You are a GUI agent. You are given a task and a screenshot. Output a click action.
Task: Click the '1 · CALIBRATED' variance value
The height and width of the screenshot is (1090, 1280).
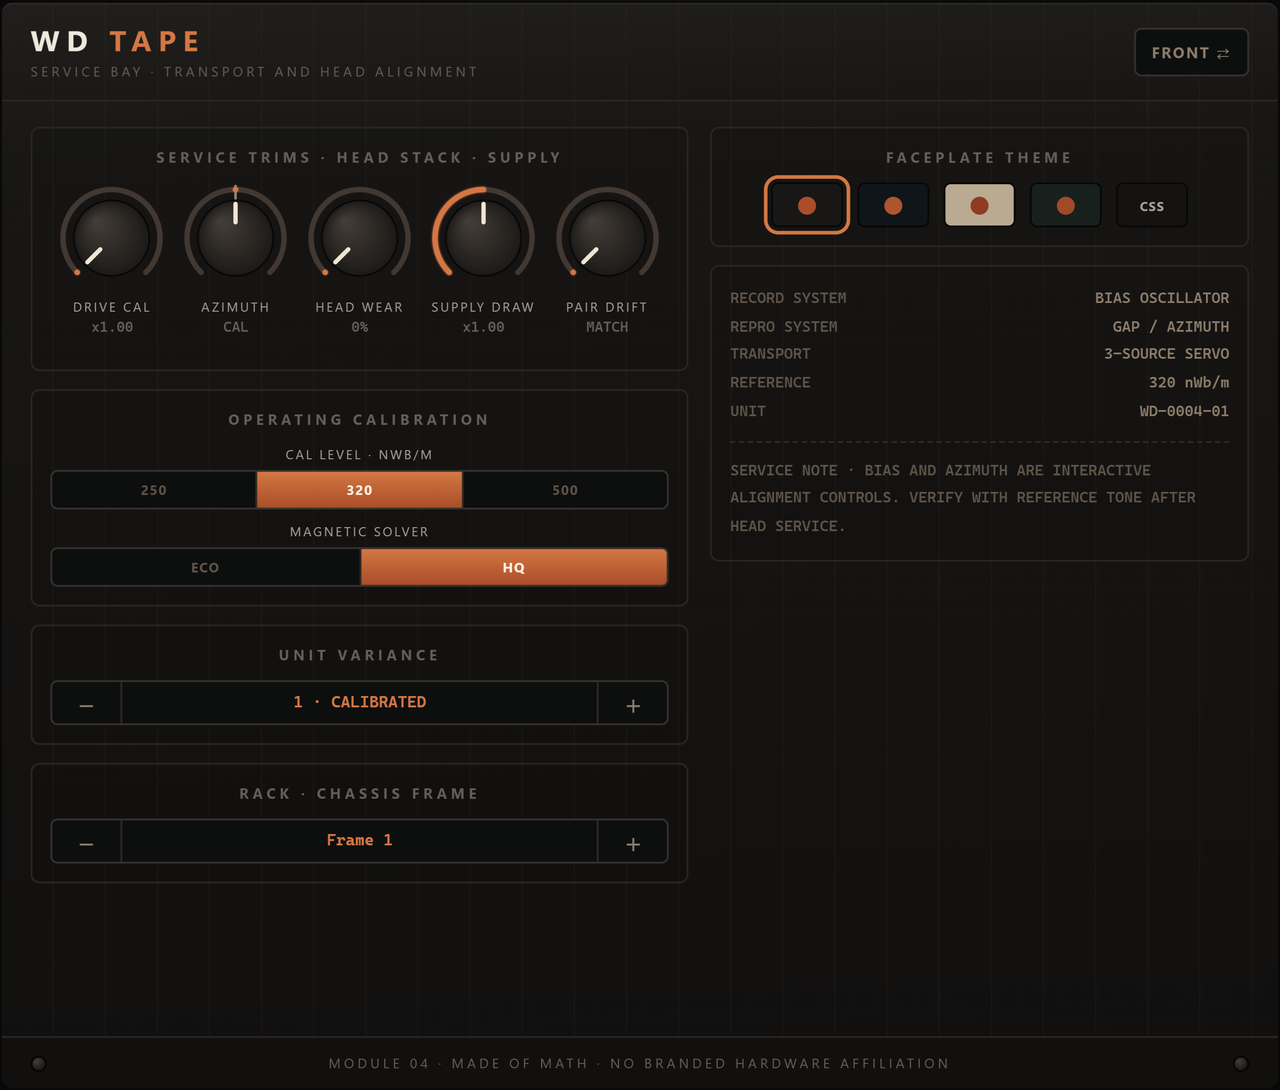(359, 702)
